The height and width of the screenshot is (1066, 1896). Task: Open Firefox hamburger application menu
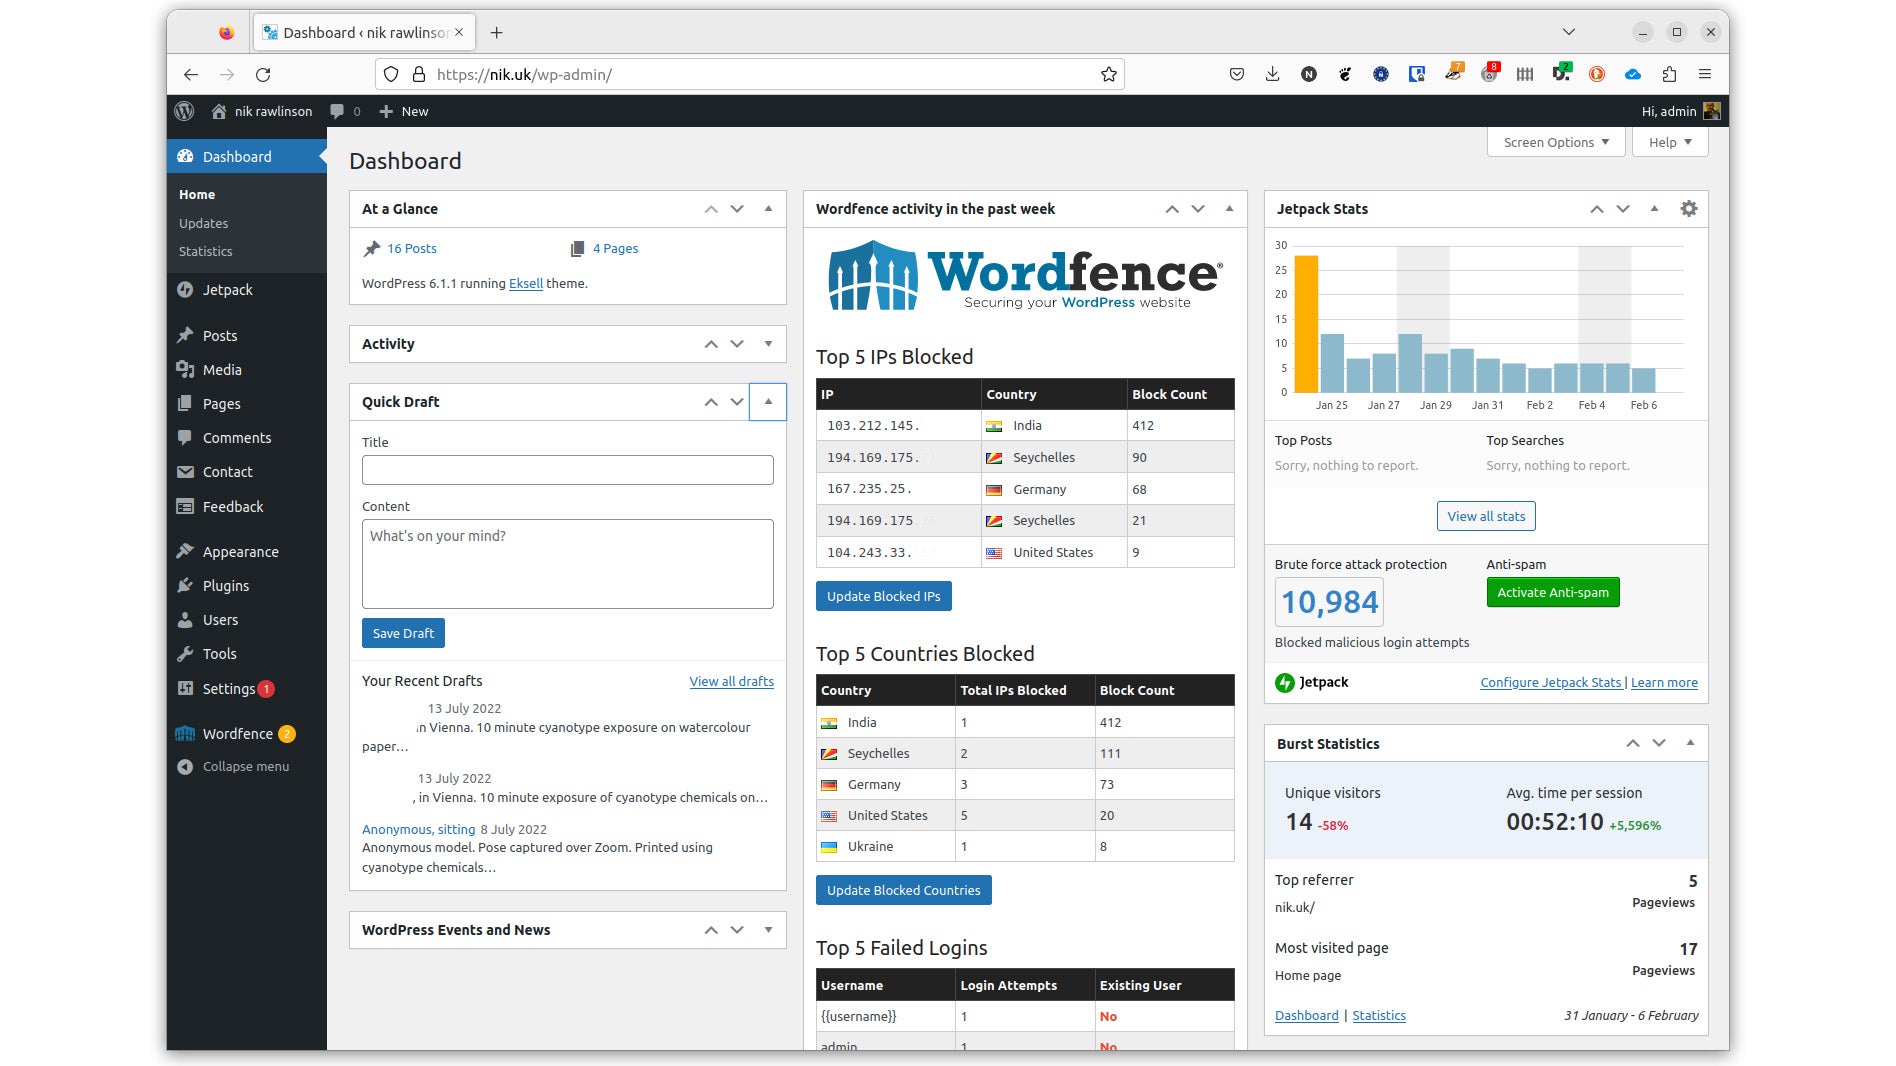point(1705,75)
